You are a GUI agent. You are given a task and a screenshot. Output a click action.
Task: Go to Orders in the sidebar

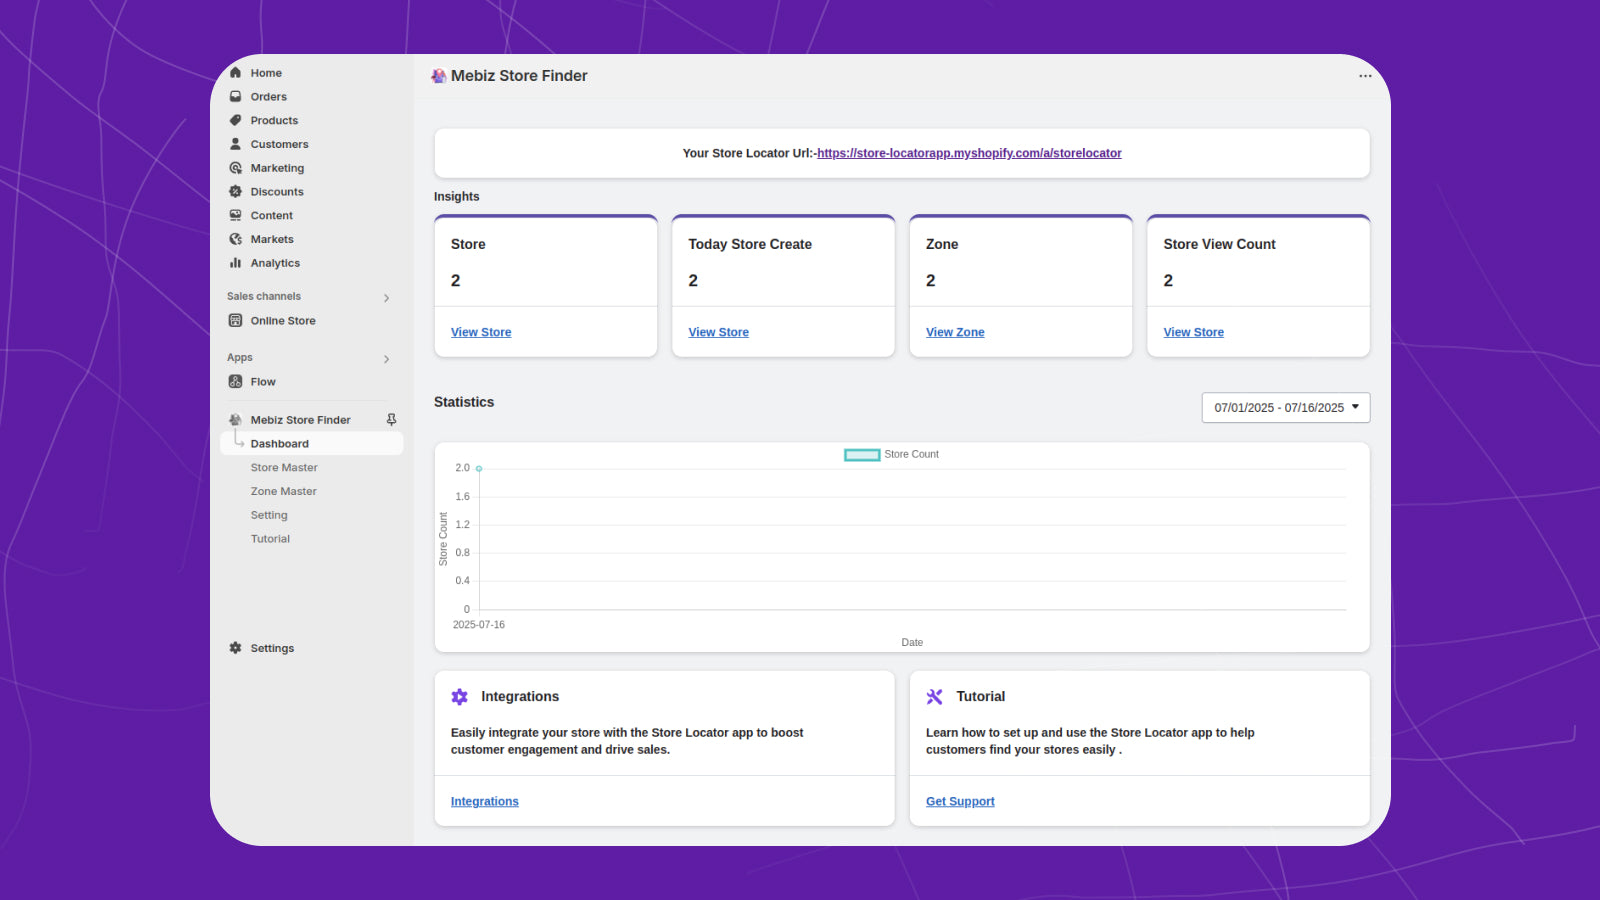[269, 97]
